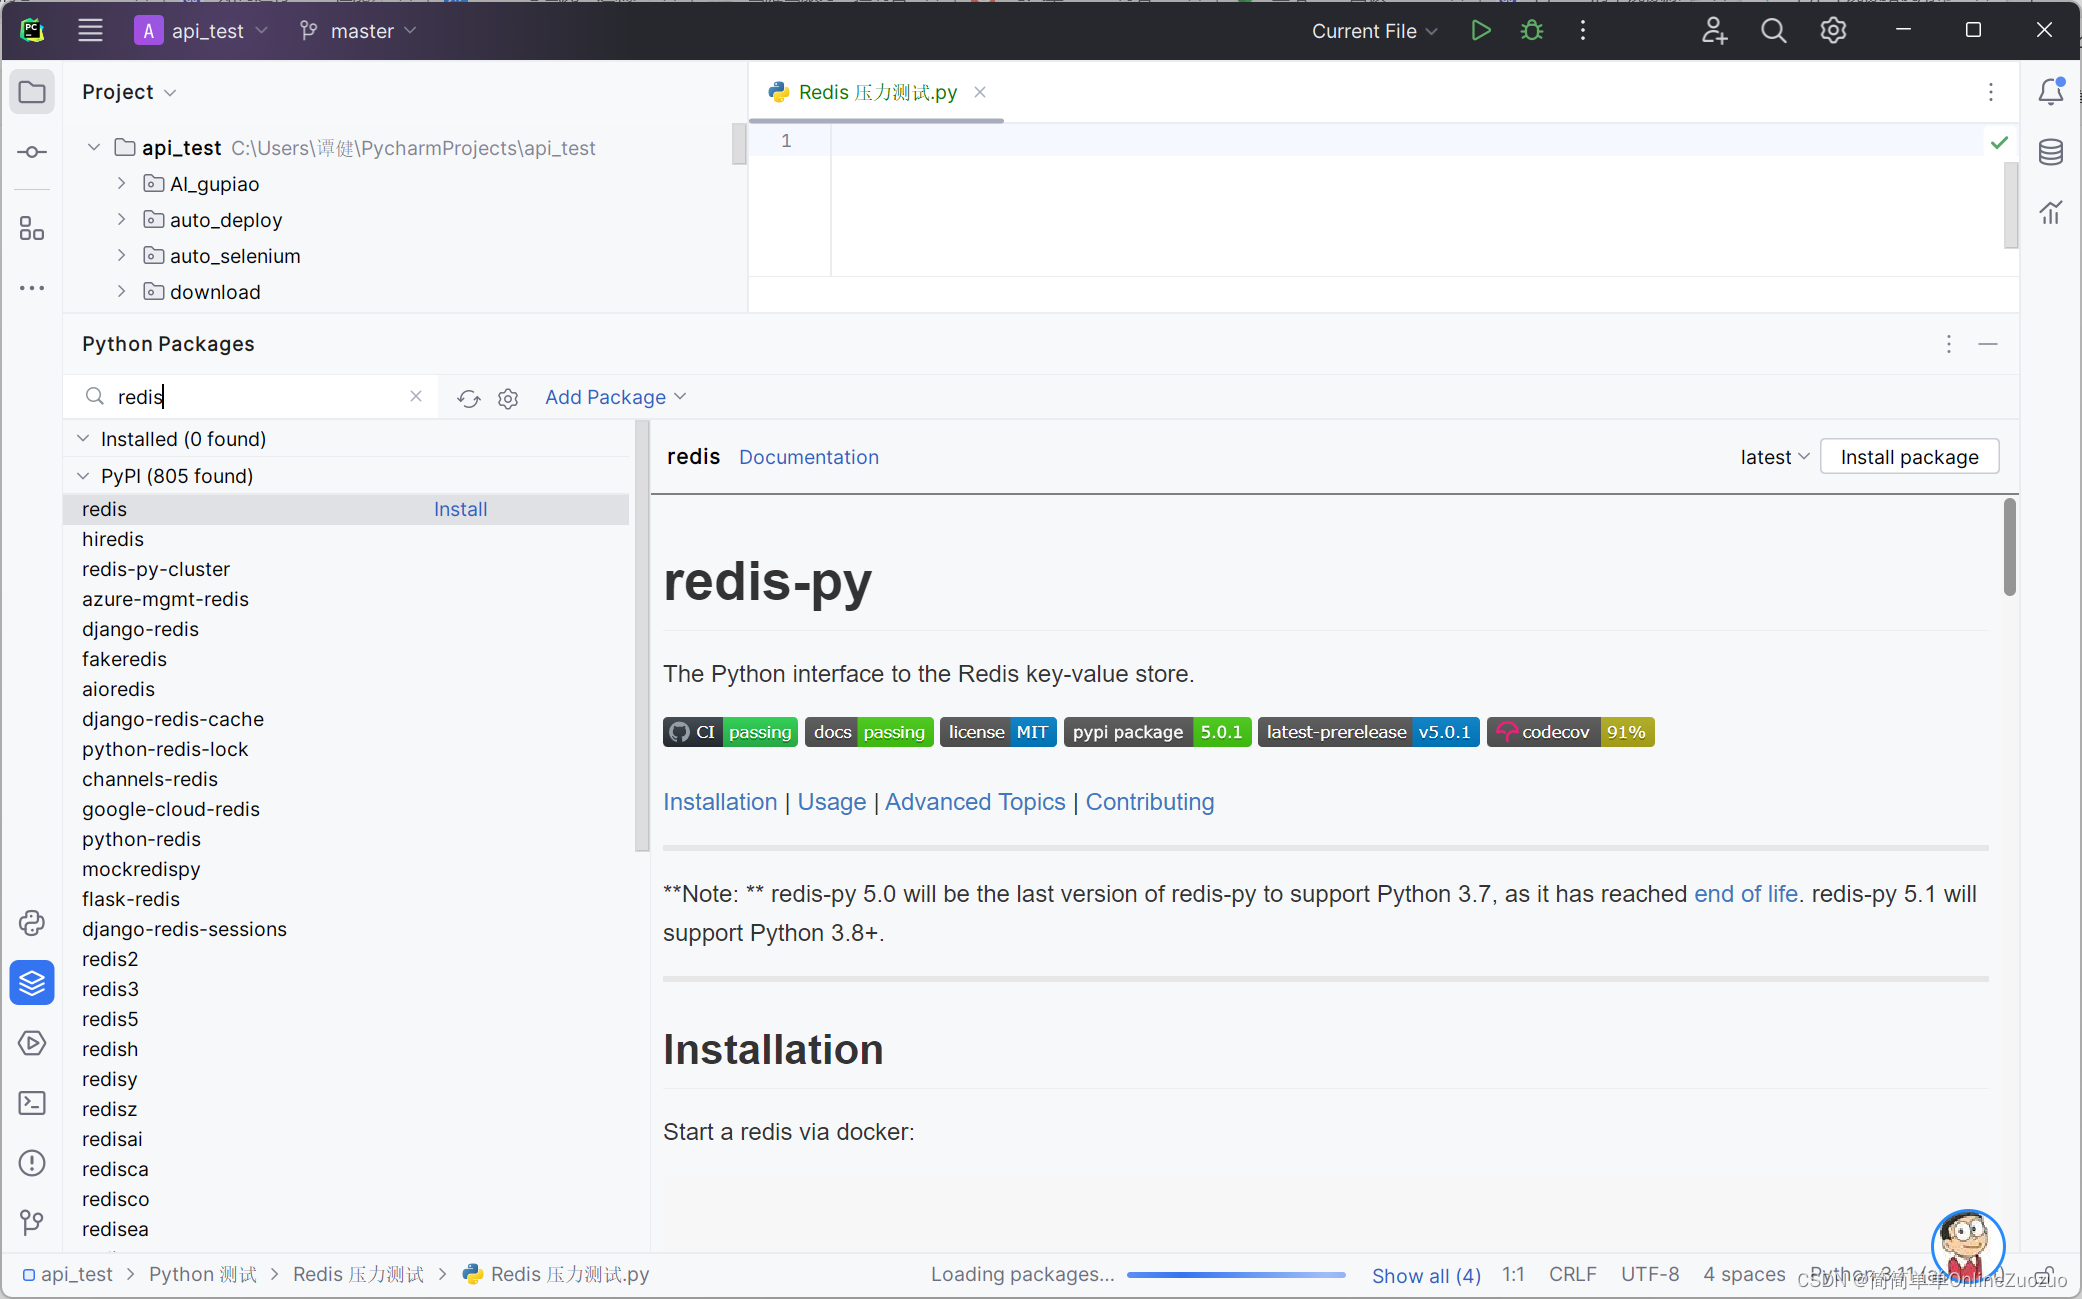
Task: Click the Installation link in redis-py docs
Action: click(719, 801)
